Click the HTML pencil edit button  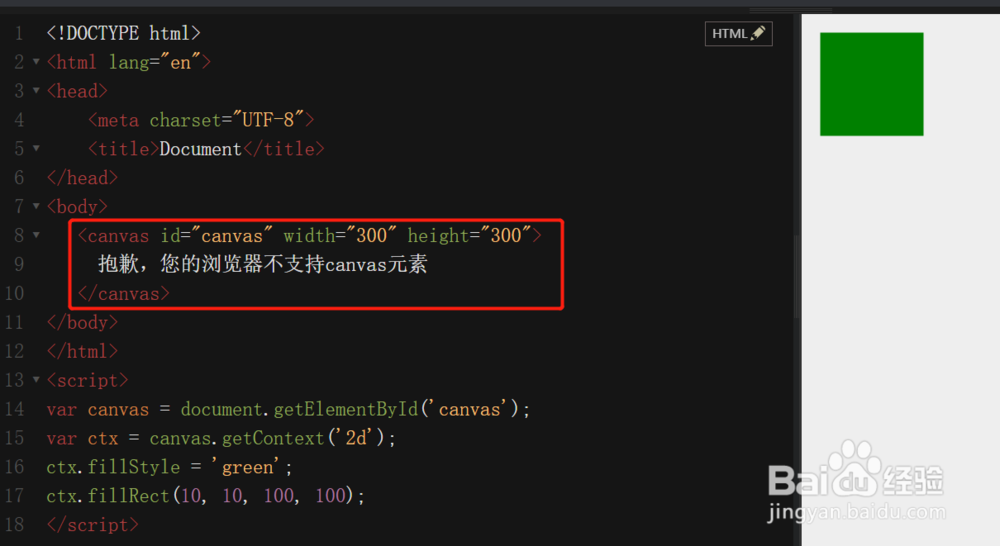(739, 34)
